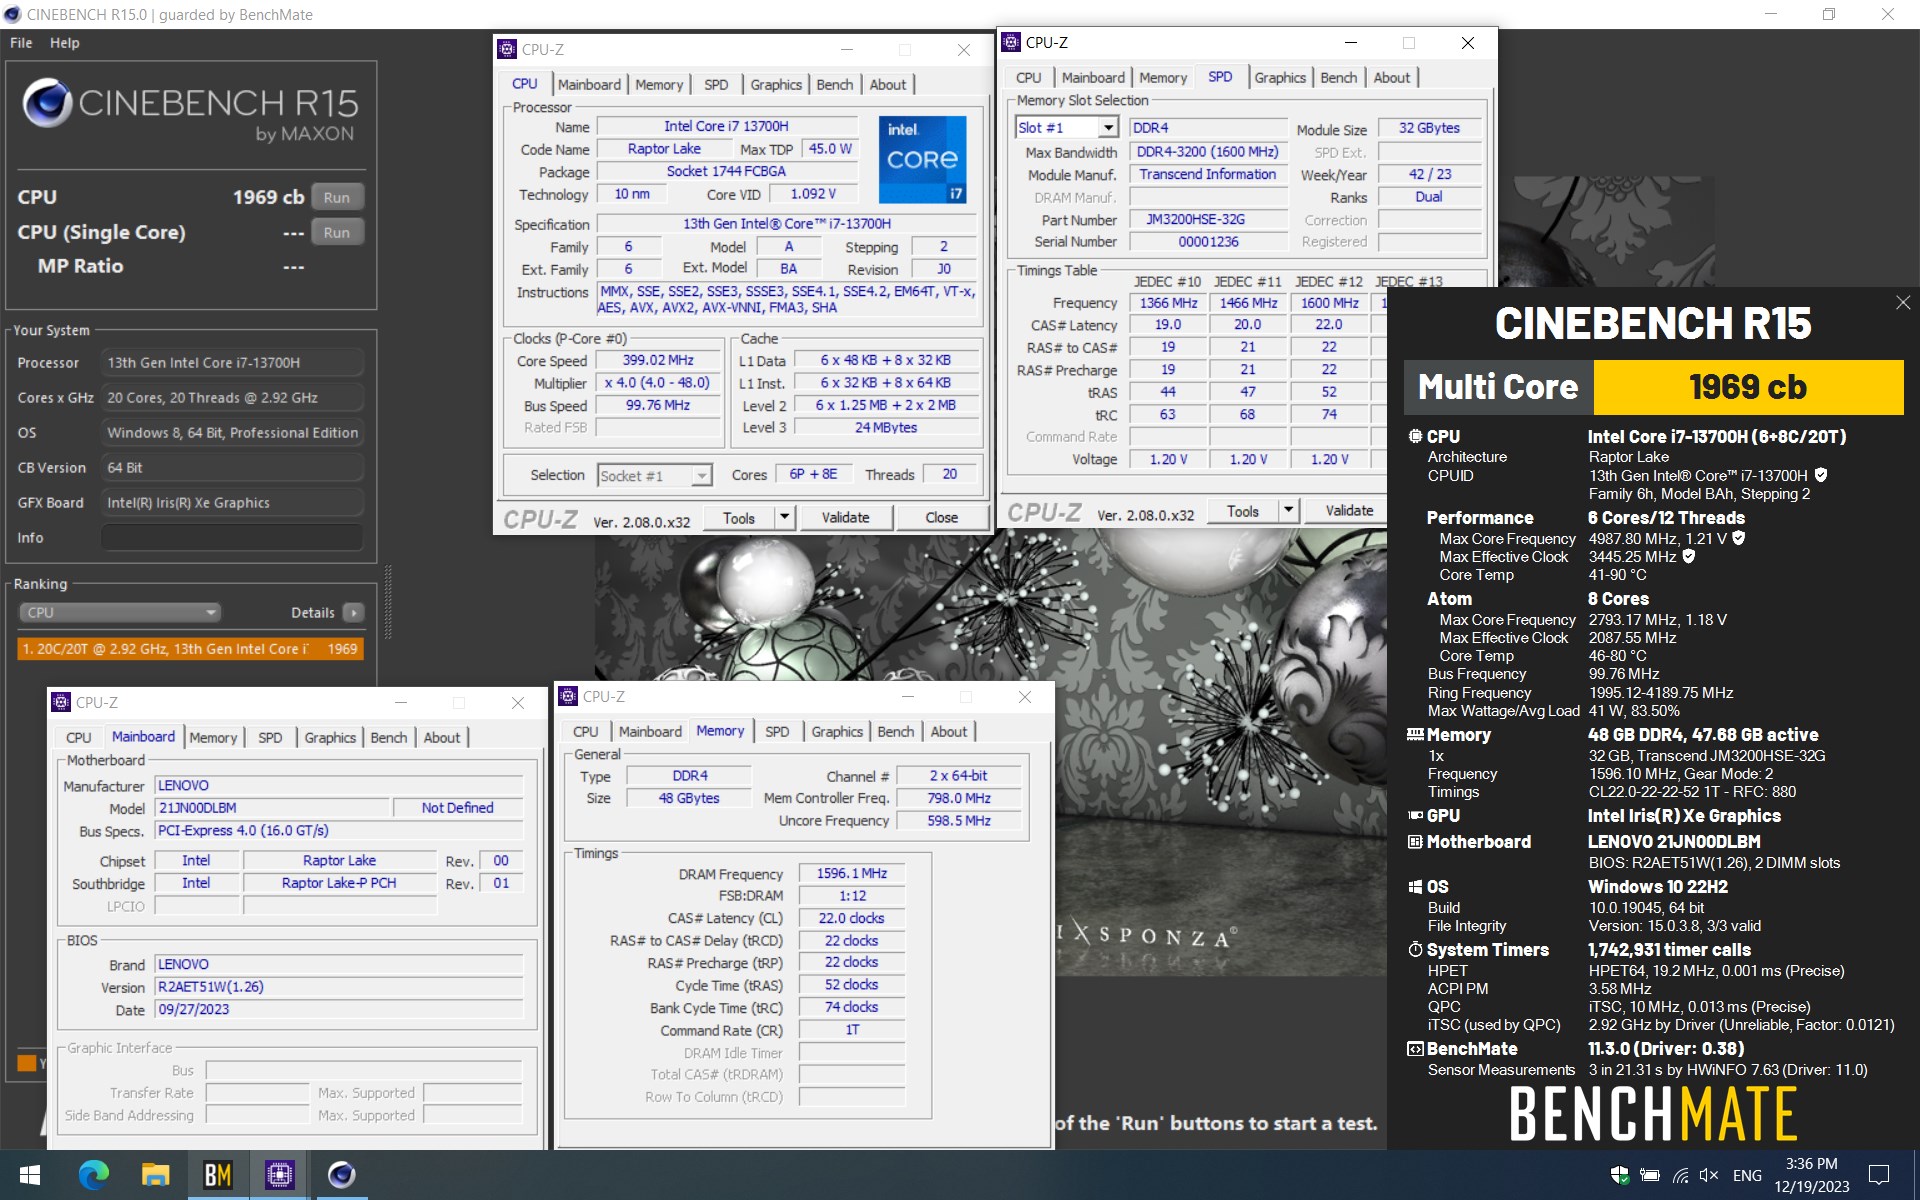This screenshot has height=1200, width=1920.
Task: Switch to CPU-Z taskbar app
Action: 279,1175
